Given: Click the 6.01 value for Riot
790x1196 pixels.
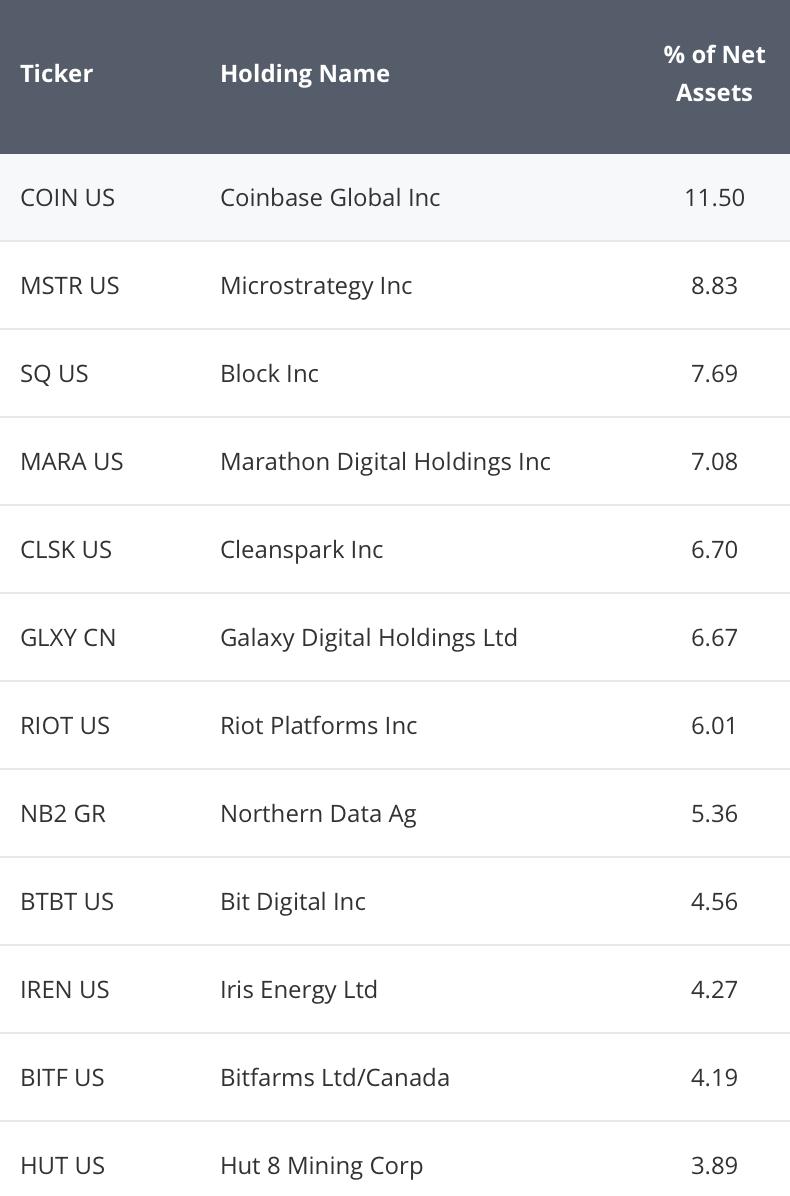Looking at the screenshot, I should [715, 725].
